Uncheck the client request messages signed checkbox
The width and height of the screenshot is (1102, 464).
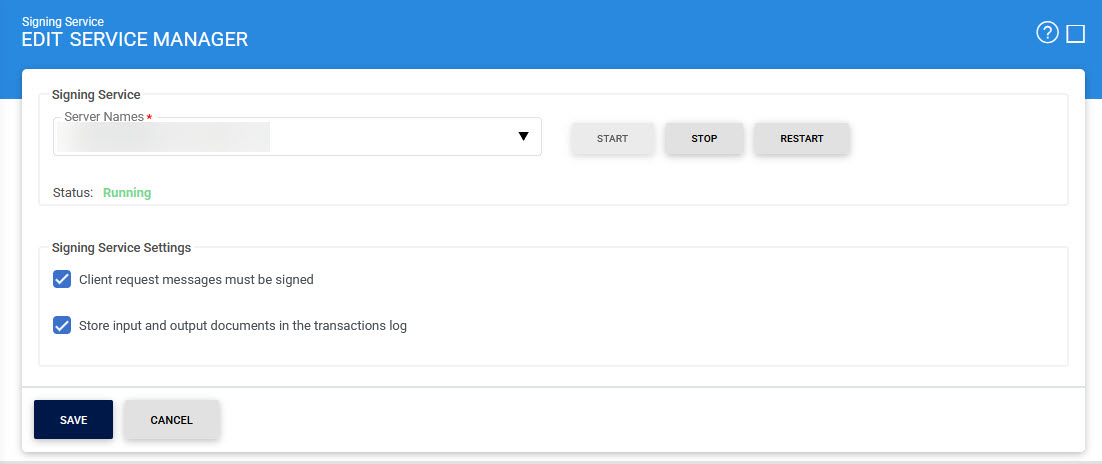(62, 280)
